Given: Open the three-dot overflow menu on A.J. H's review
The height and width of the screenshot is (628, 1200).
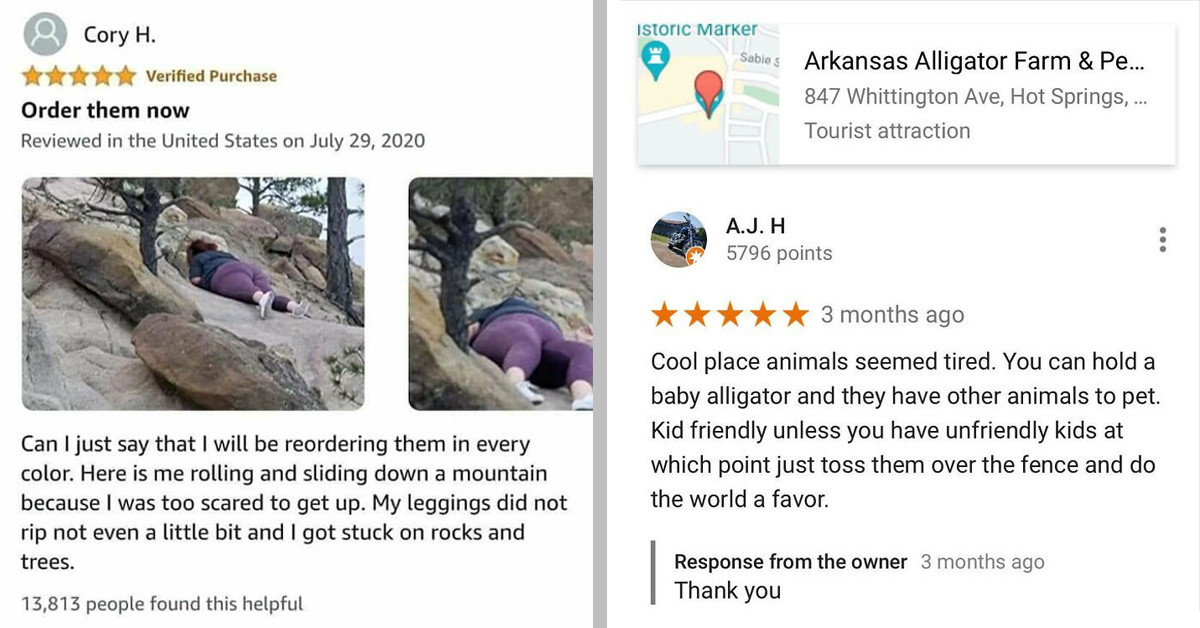Looking at the screenshot, I should [1162, 239].
